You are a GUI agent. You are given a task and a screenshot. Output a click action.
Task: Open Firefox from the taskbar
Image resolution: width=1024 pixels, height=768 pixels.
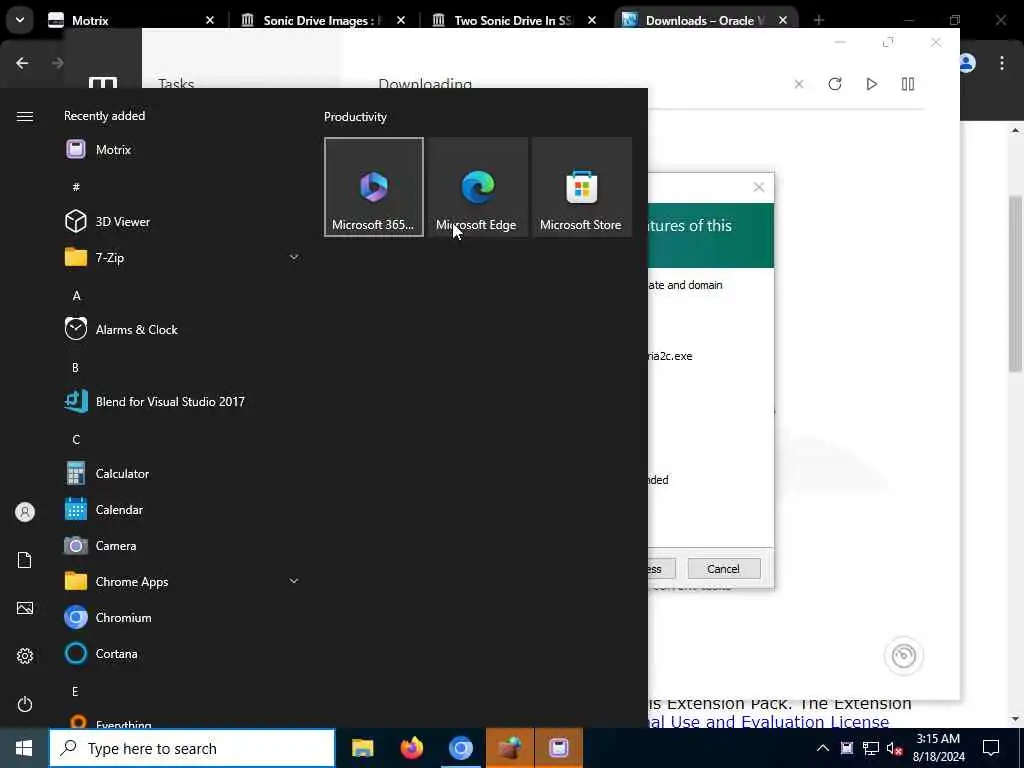point(411,748)
